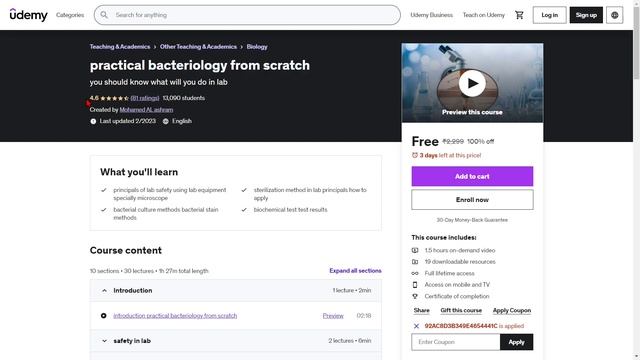Click the checkmark beside sterilization method
The image size is (640, 360).
(x=244, y=190)
